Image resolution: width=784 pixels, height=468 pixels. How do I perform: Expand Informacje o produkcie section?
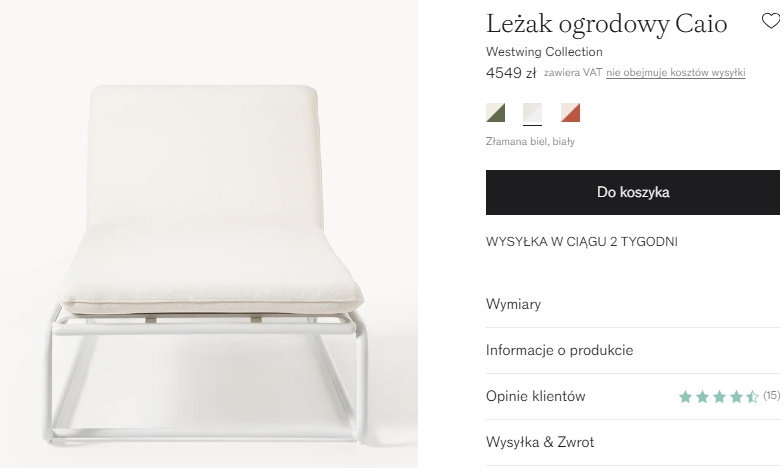point(632,350)
